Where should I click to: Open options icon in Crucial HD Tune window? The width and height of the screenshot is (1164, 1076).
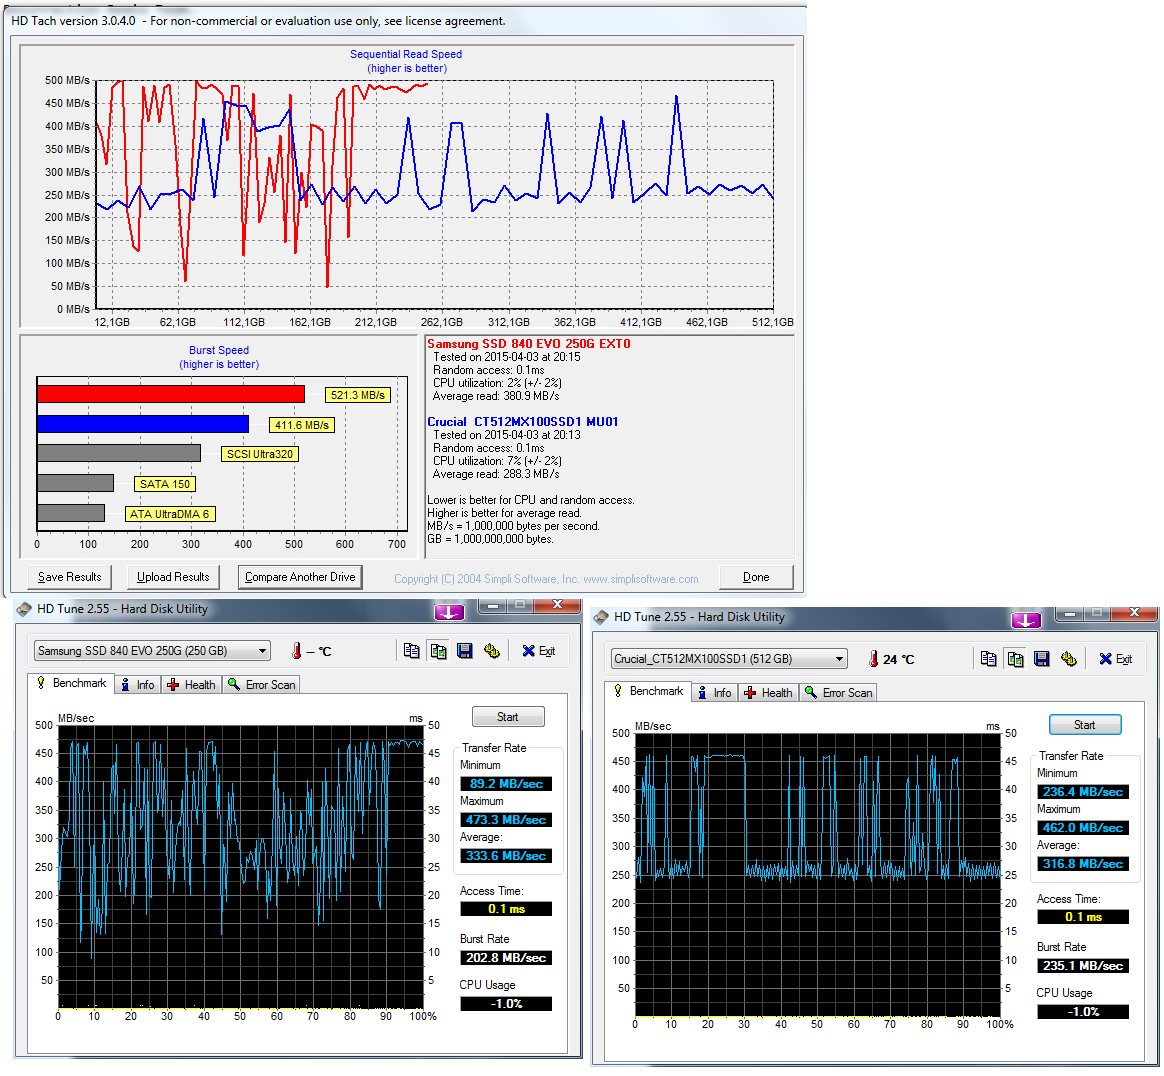(x=1068, y=659)
